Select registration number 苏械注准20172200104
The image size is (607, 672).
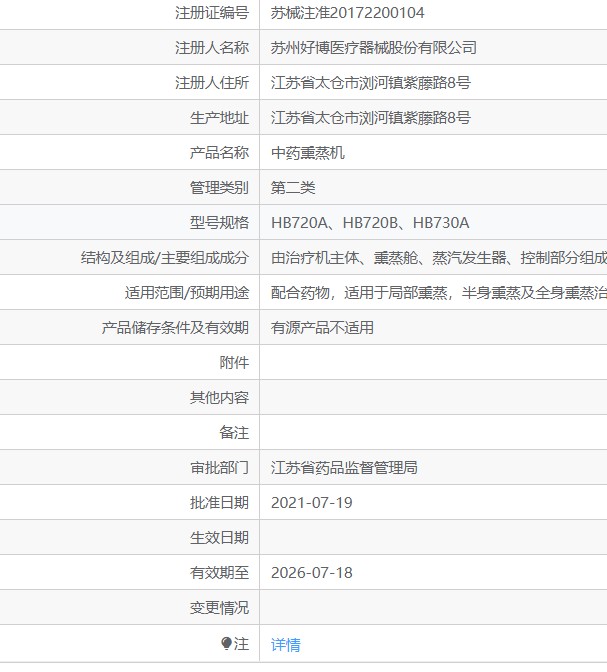(347, 13)
